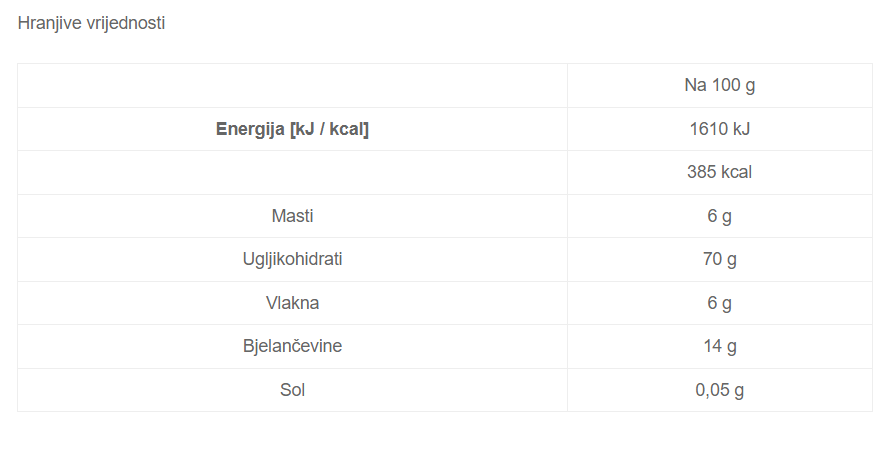Click the 'Bjelančevine' row label

tap(292, 346)
